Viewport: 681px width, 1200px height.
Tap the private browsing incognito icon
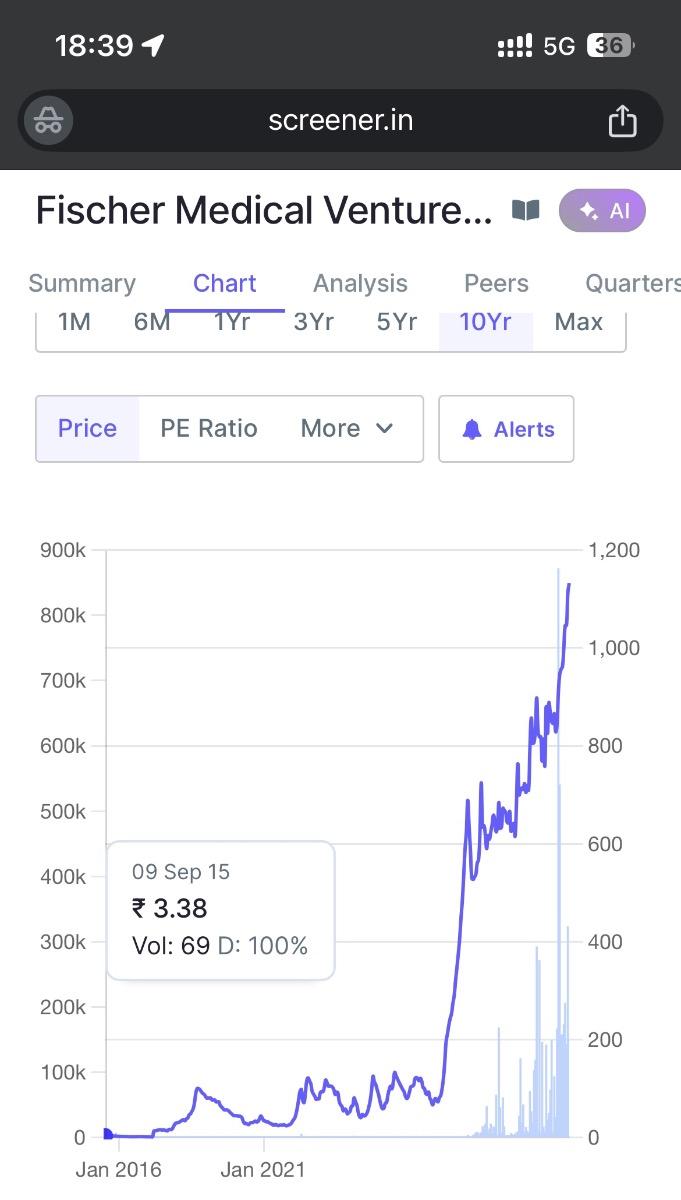tap(47, 122)
